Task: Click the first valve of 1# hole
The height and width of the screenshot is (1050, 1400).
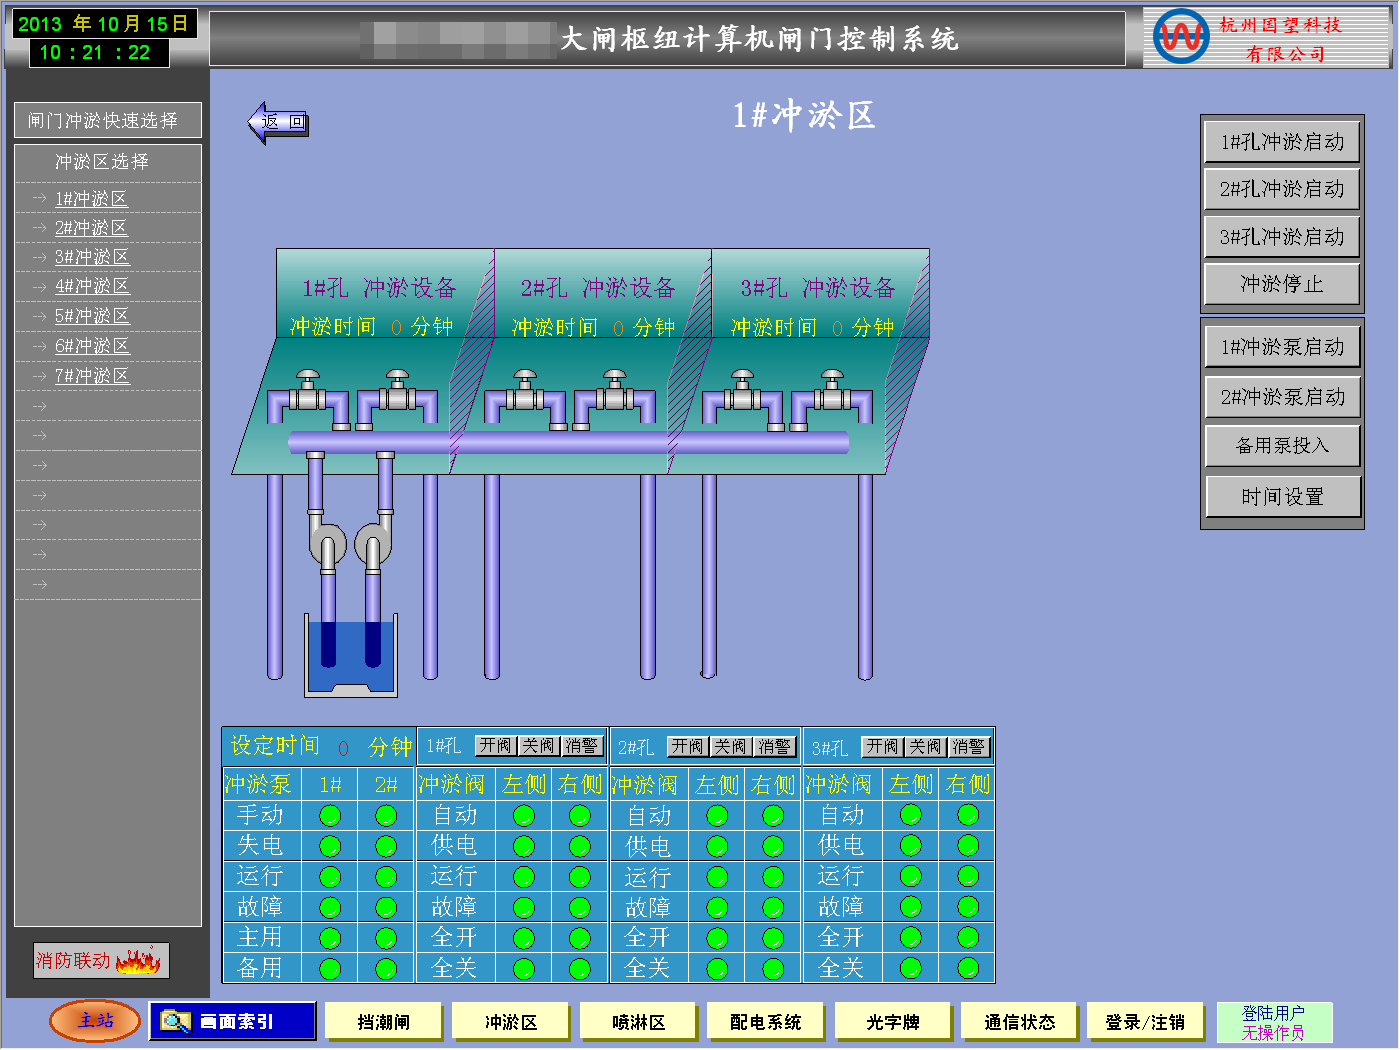Action: coord(307,393)
